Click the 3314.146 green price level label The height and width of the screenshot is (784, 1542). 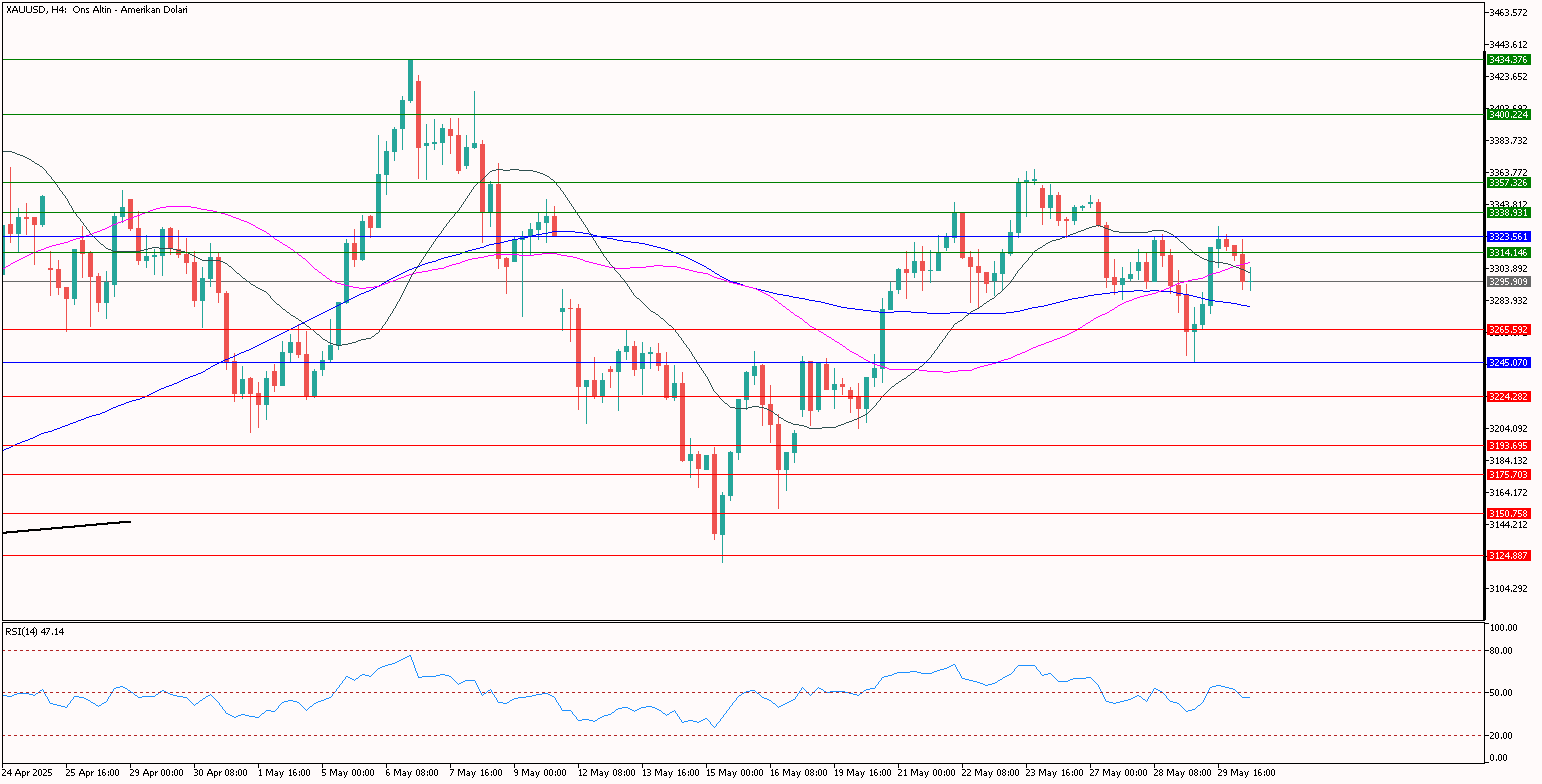pos(1509,252)
